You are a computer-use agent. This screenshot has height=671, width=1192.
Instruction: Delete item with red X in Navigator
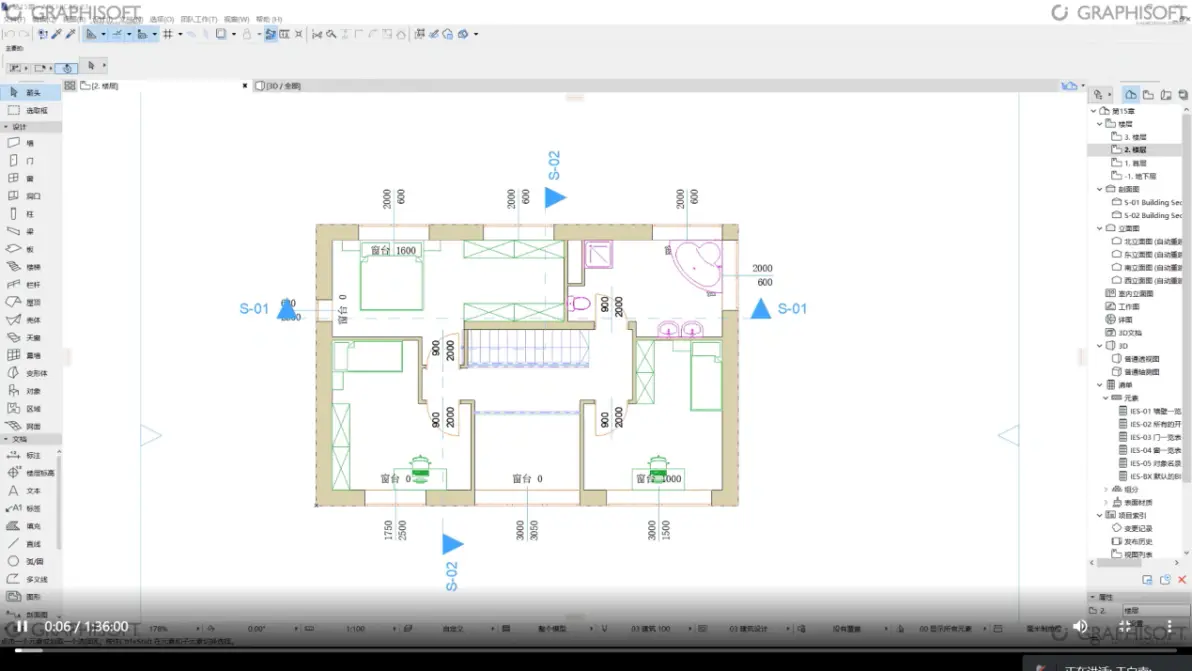click(x=1182, y=580)
